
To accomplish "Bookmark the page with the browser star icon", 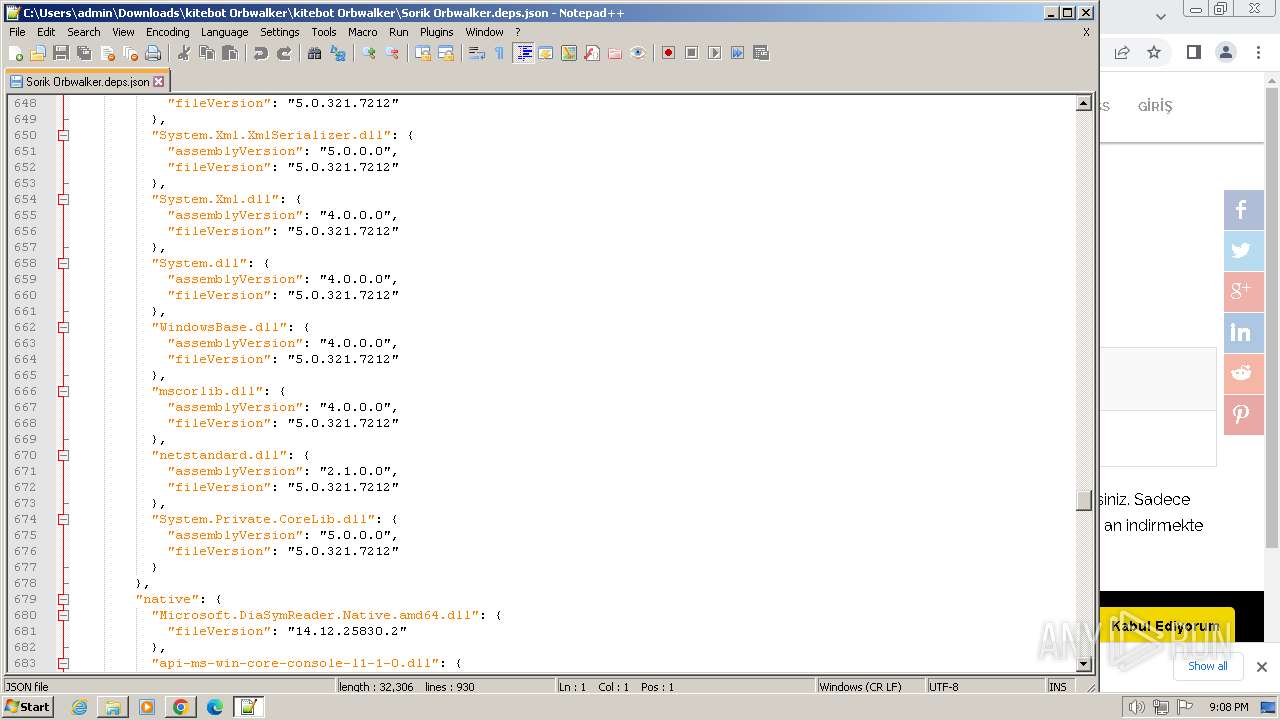I will coord(1154,52).
